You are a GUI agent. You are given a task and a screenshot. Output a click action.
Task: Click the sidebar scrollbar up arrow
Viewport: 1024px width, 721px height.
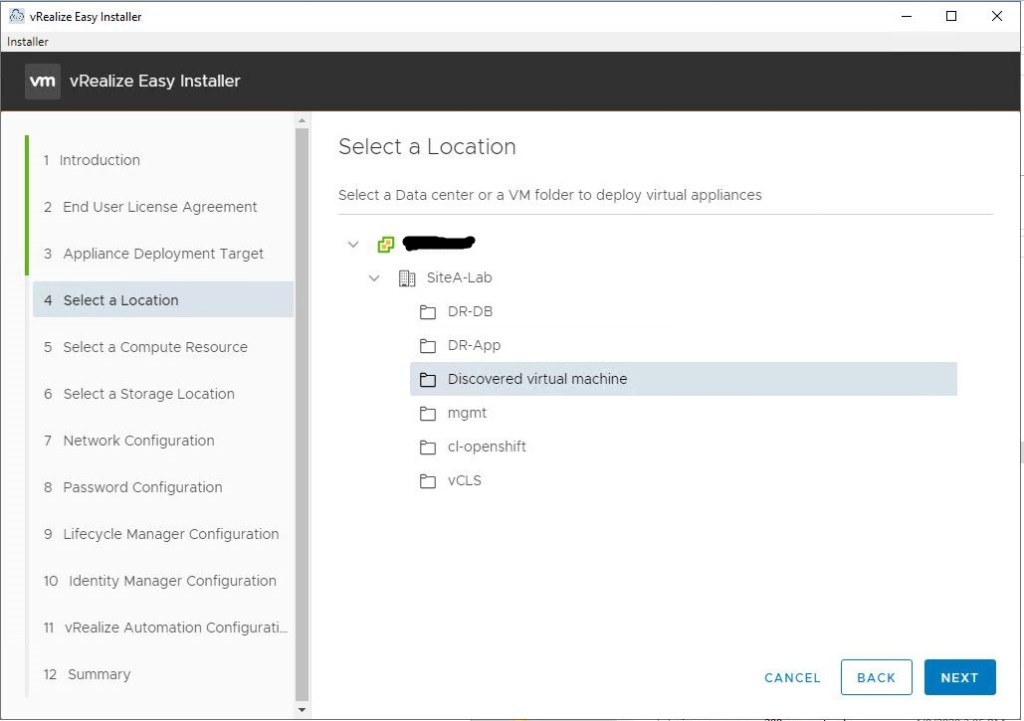pyautogui.click(x=303, y=120)
